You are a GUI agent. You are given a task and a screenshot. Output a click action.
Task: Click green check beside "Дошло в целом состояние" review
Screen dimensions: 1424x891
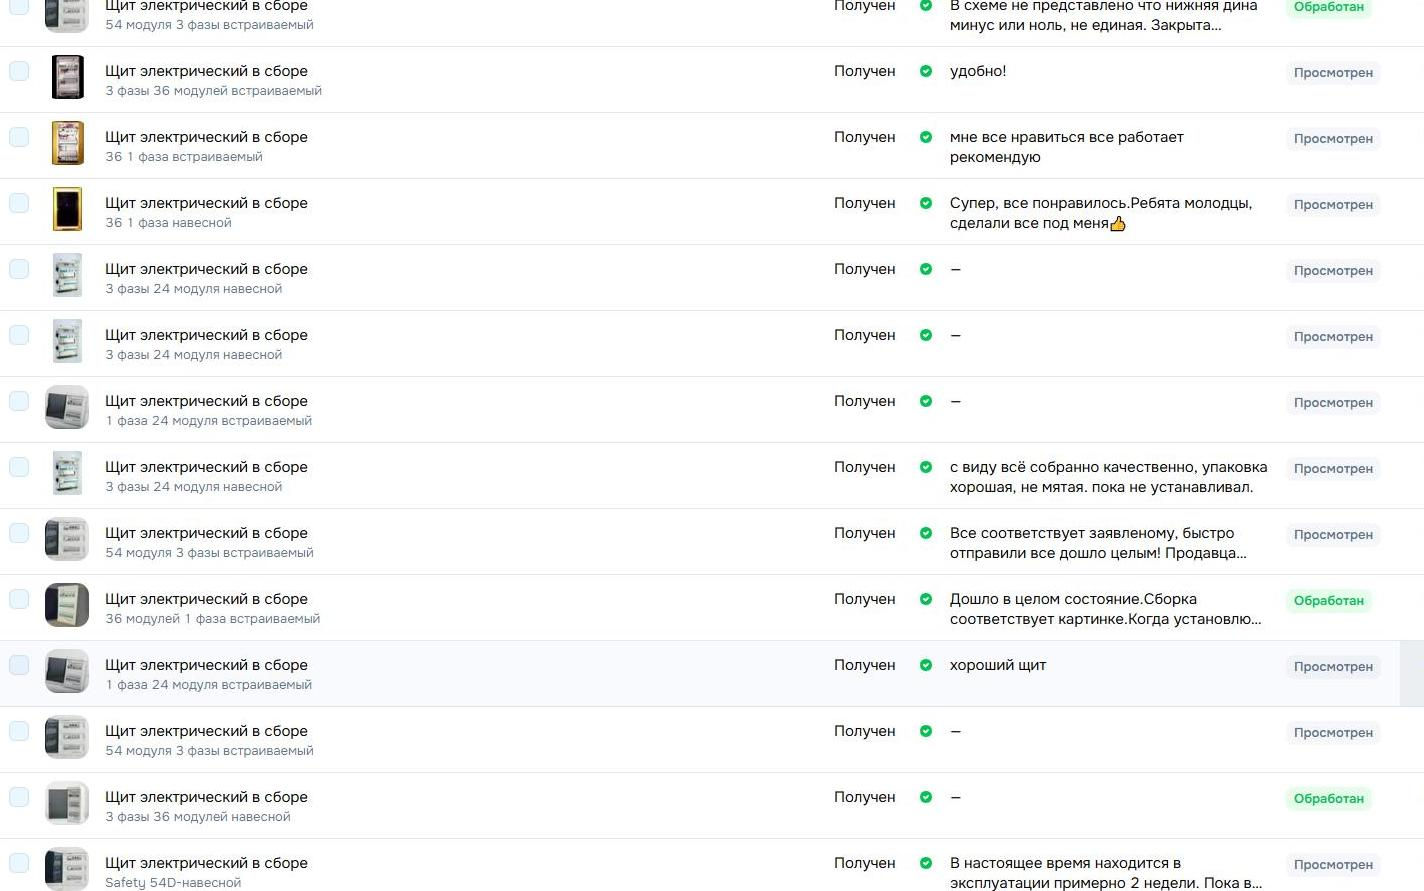tap(926, 599)
